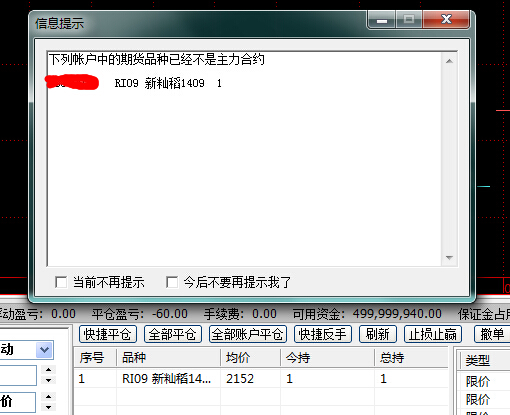
Task: Click the 品种 column header
Action: [x=168, y=358]
